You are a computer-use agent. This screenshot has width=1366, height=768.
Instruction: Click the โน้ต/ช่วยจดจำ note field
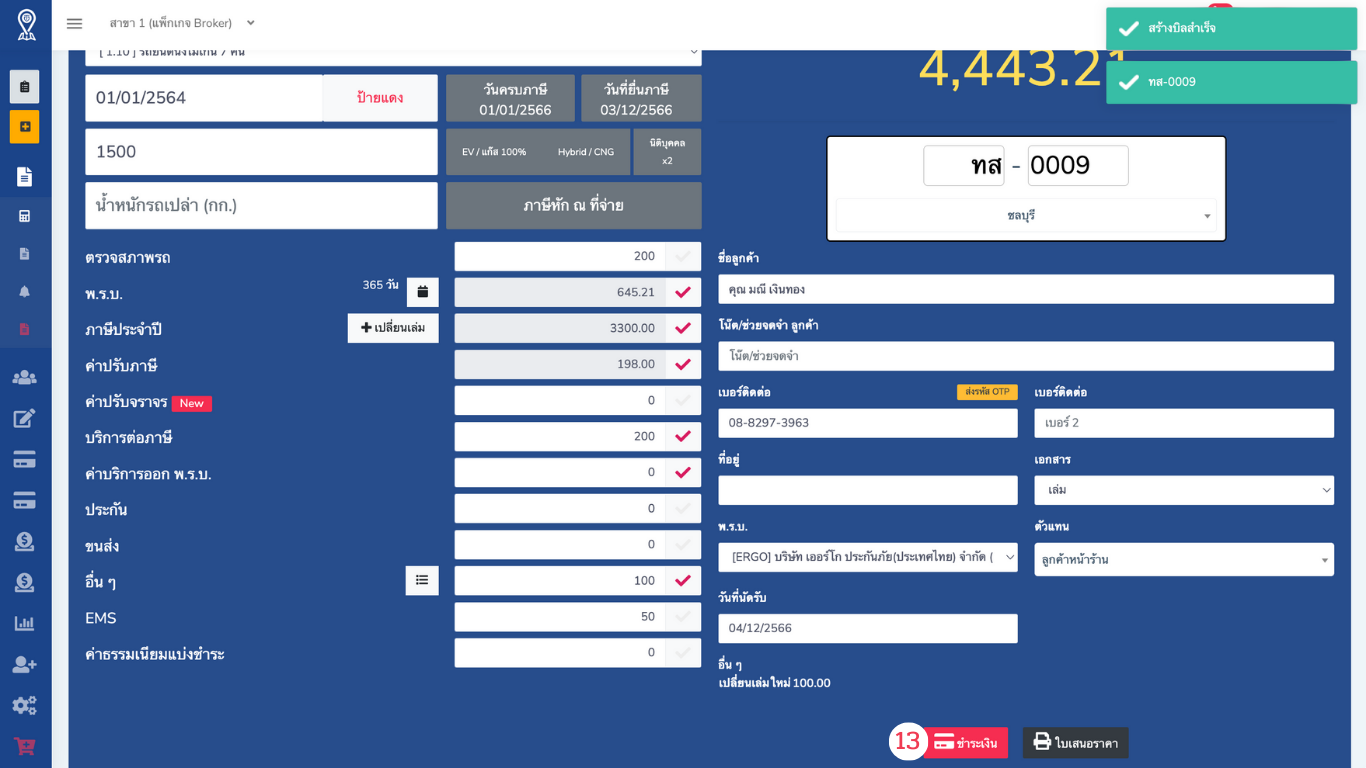pyautogui.click(x=1026, y=356)
